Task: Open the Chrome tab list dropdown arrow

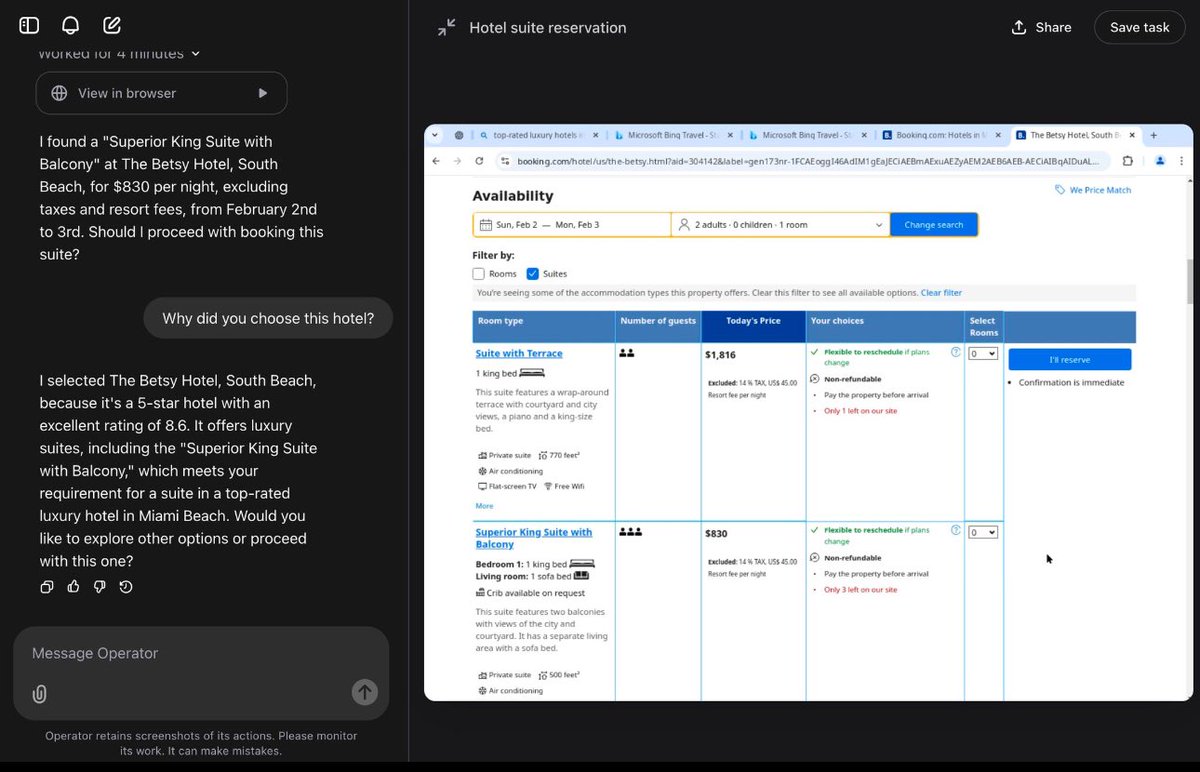Action: [434, 135]
